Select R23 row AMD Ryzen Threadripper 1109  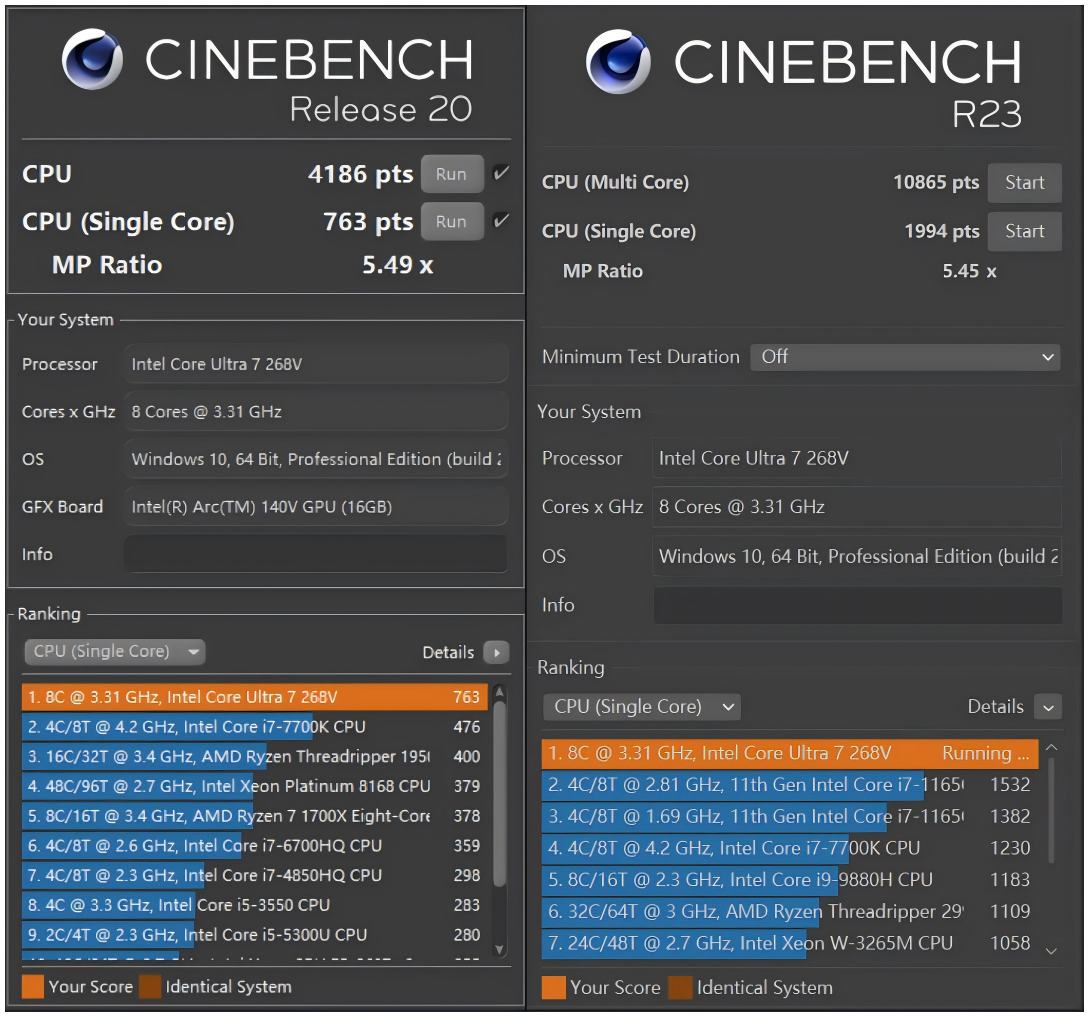pyautogui.click(x=790, y=911)
